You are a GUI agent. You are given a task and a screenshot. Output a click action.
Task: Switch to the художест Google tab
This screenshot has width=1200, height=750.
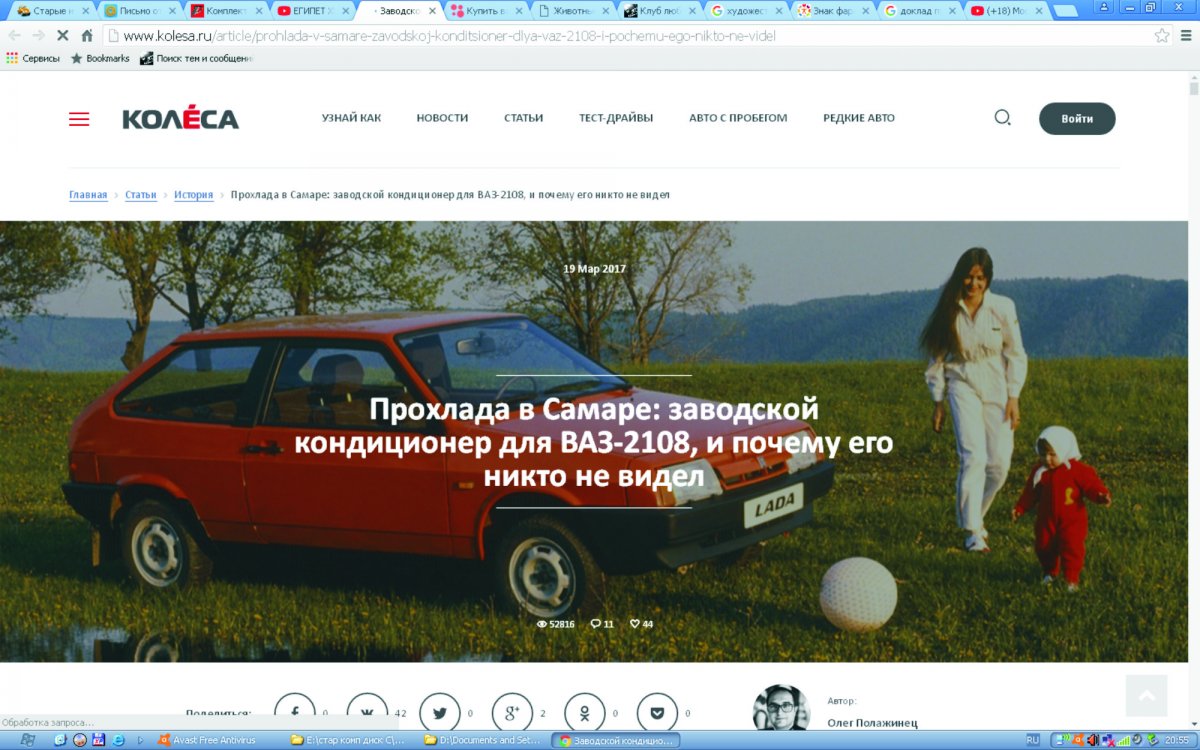(747, 11)
